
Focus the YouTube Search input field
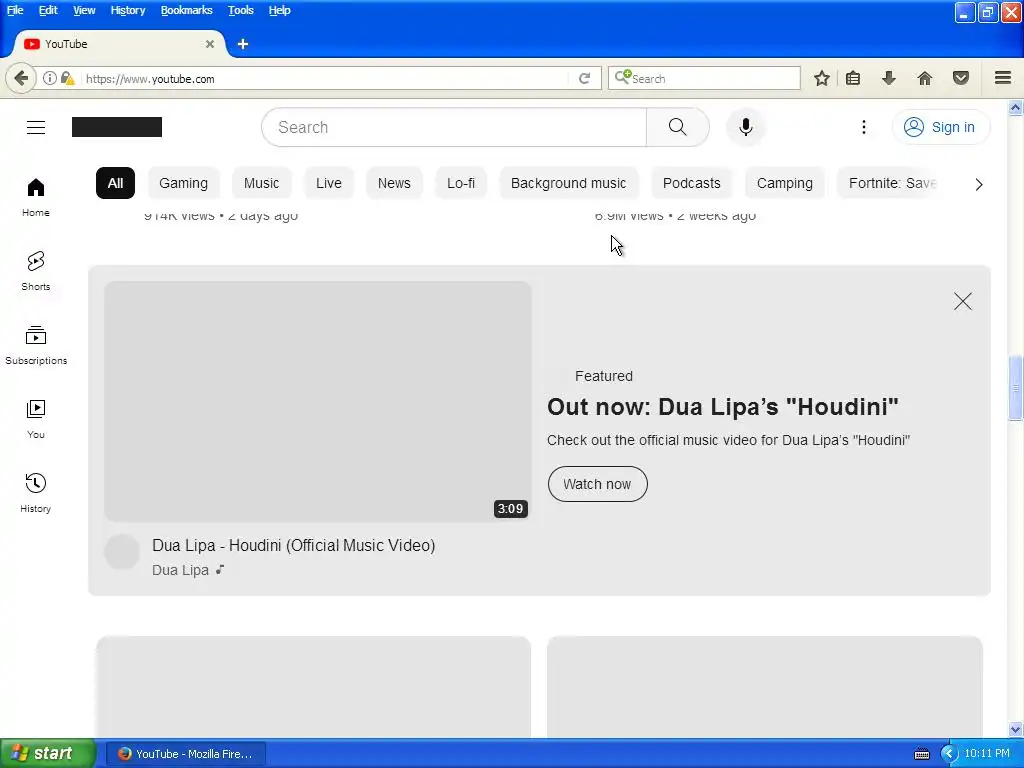[x=453, y=127]
